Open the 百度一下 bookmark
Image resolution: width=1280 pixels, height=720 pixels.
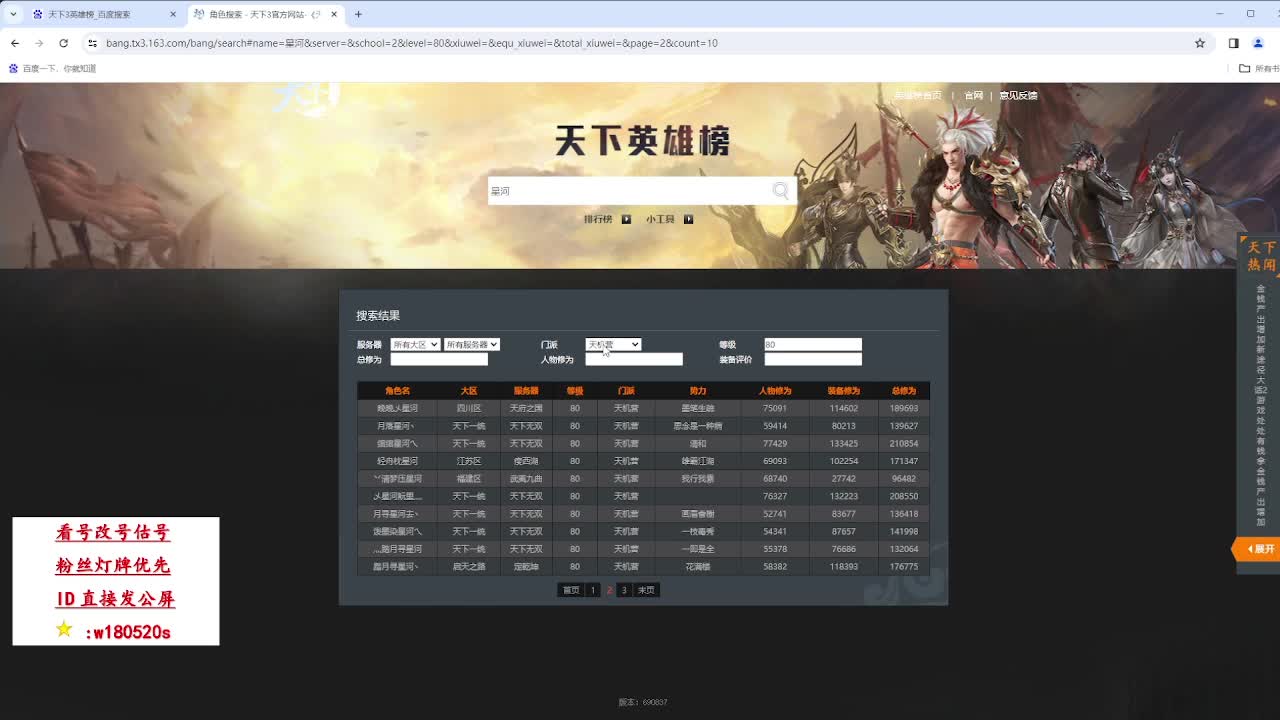pyautogui.click(x=52, y=69)
